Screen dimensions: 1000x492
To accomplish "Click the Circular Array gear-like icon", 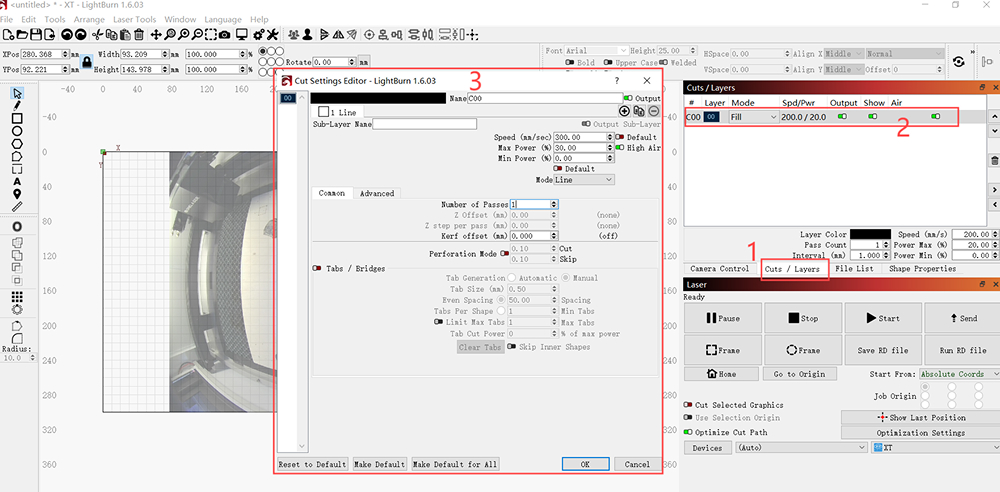I will (17, 309).
